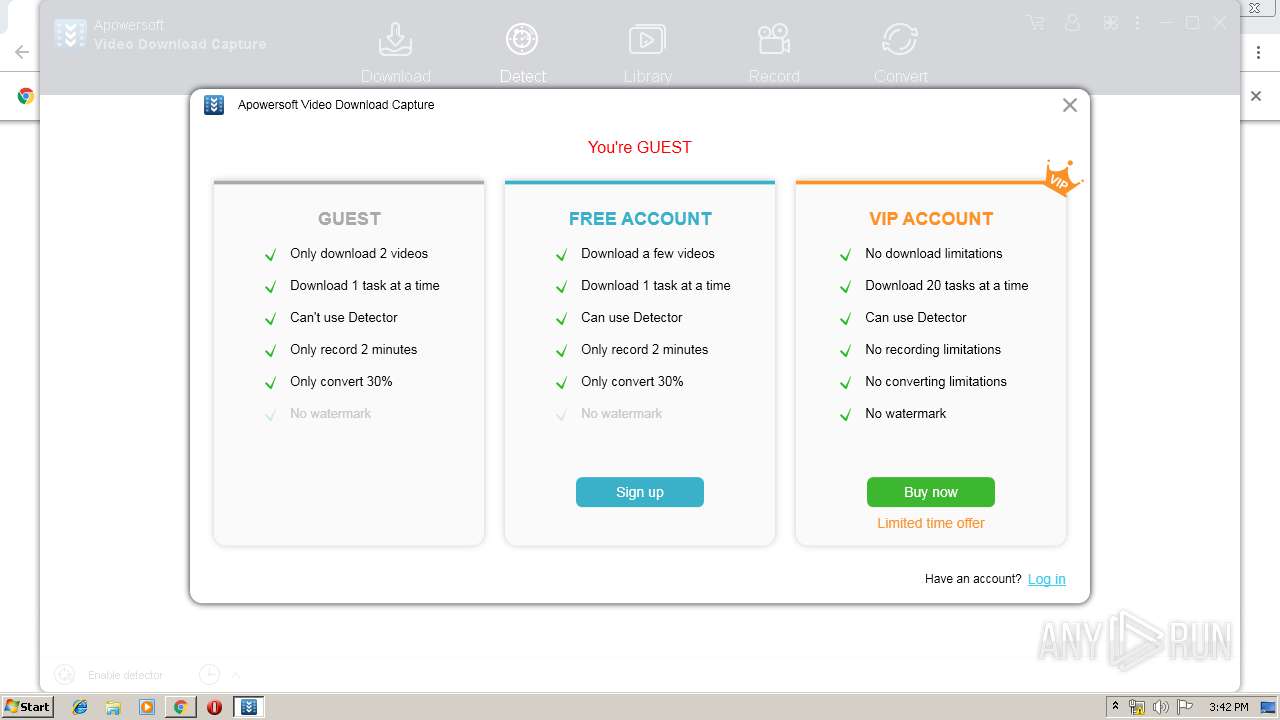Viewport: 1280px width, 720px height.
Task: Launch Internet Explorer from taskbar
Action: [x=80, y=707]
